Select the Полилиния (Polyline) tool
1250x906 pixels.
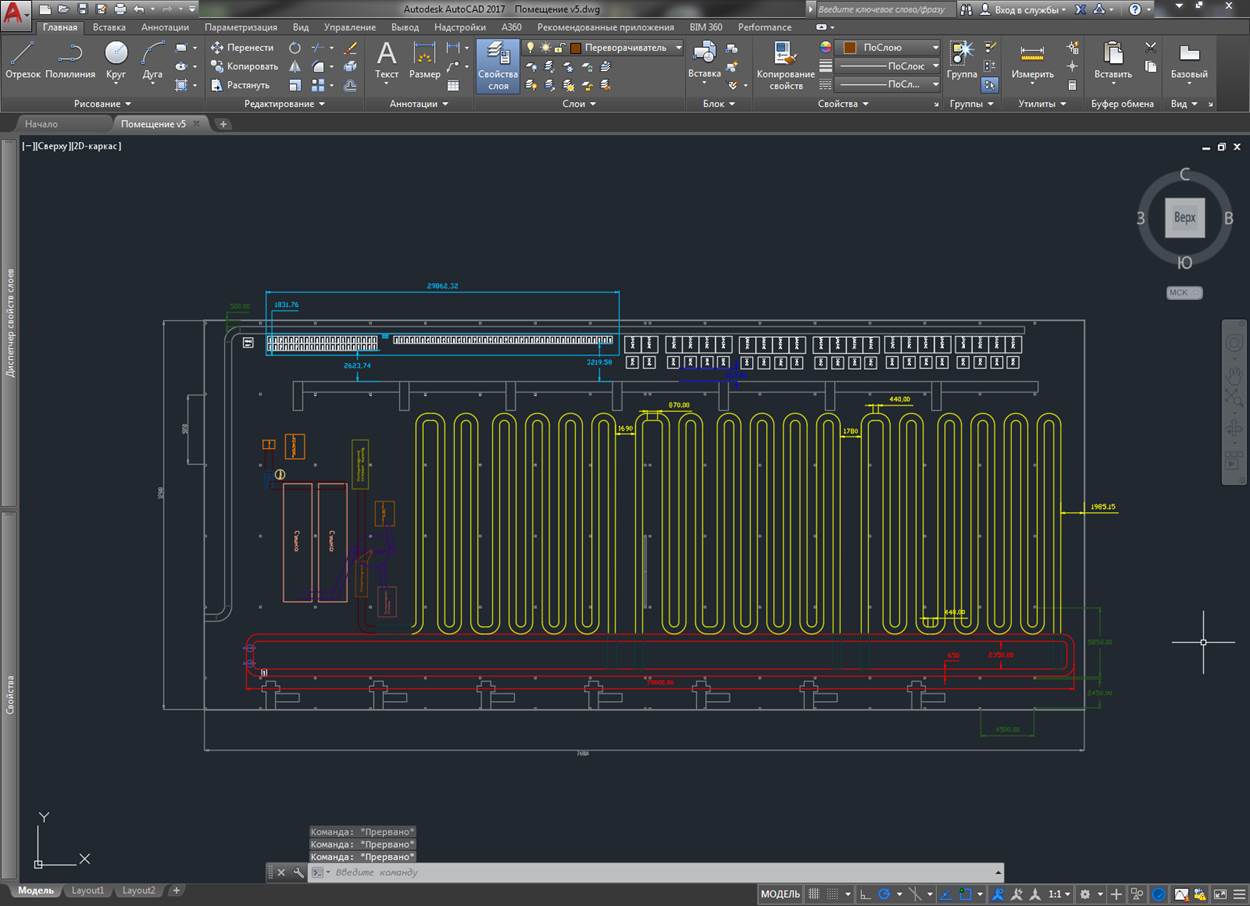click(70, 60)
